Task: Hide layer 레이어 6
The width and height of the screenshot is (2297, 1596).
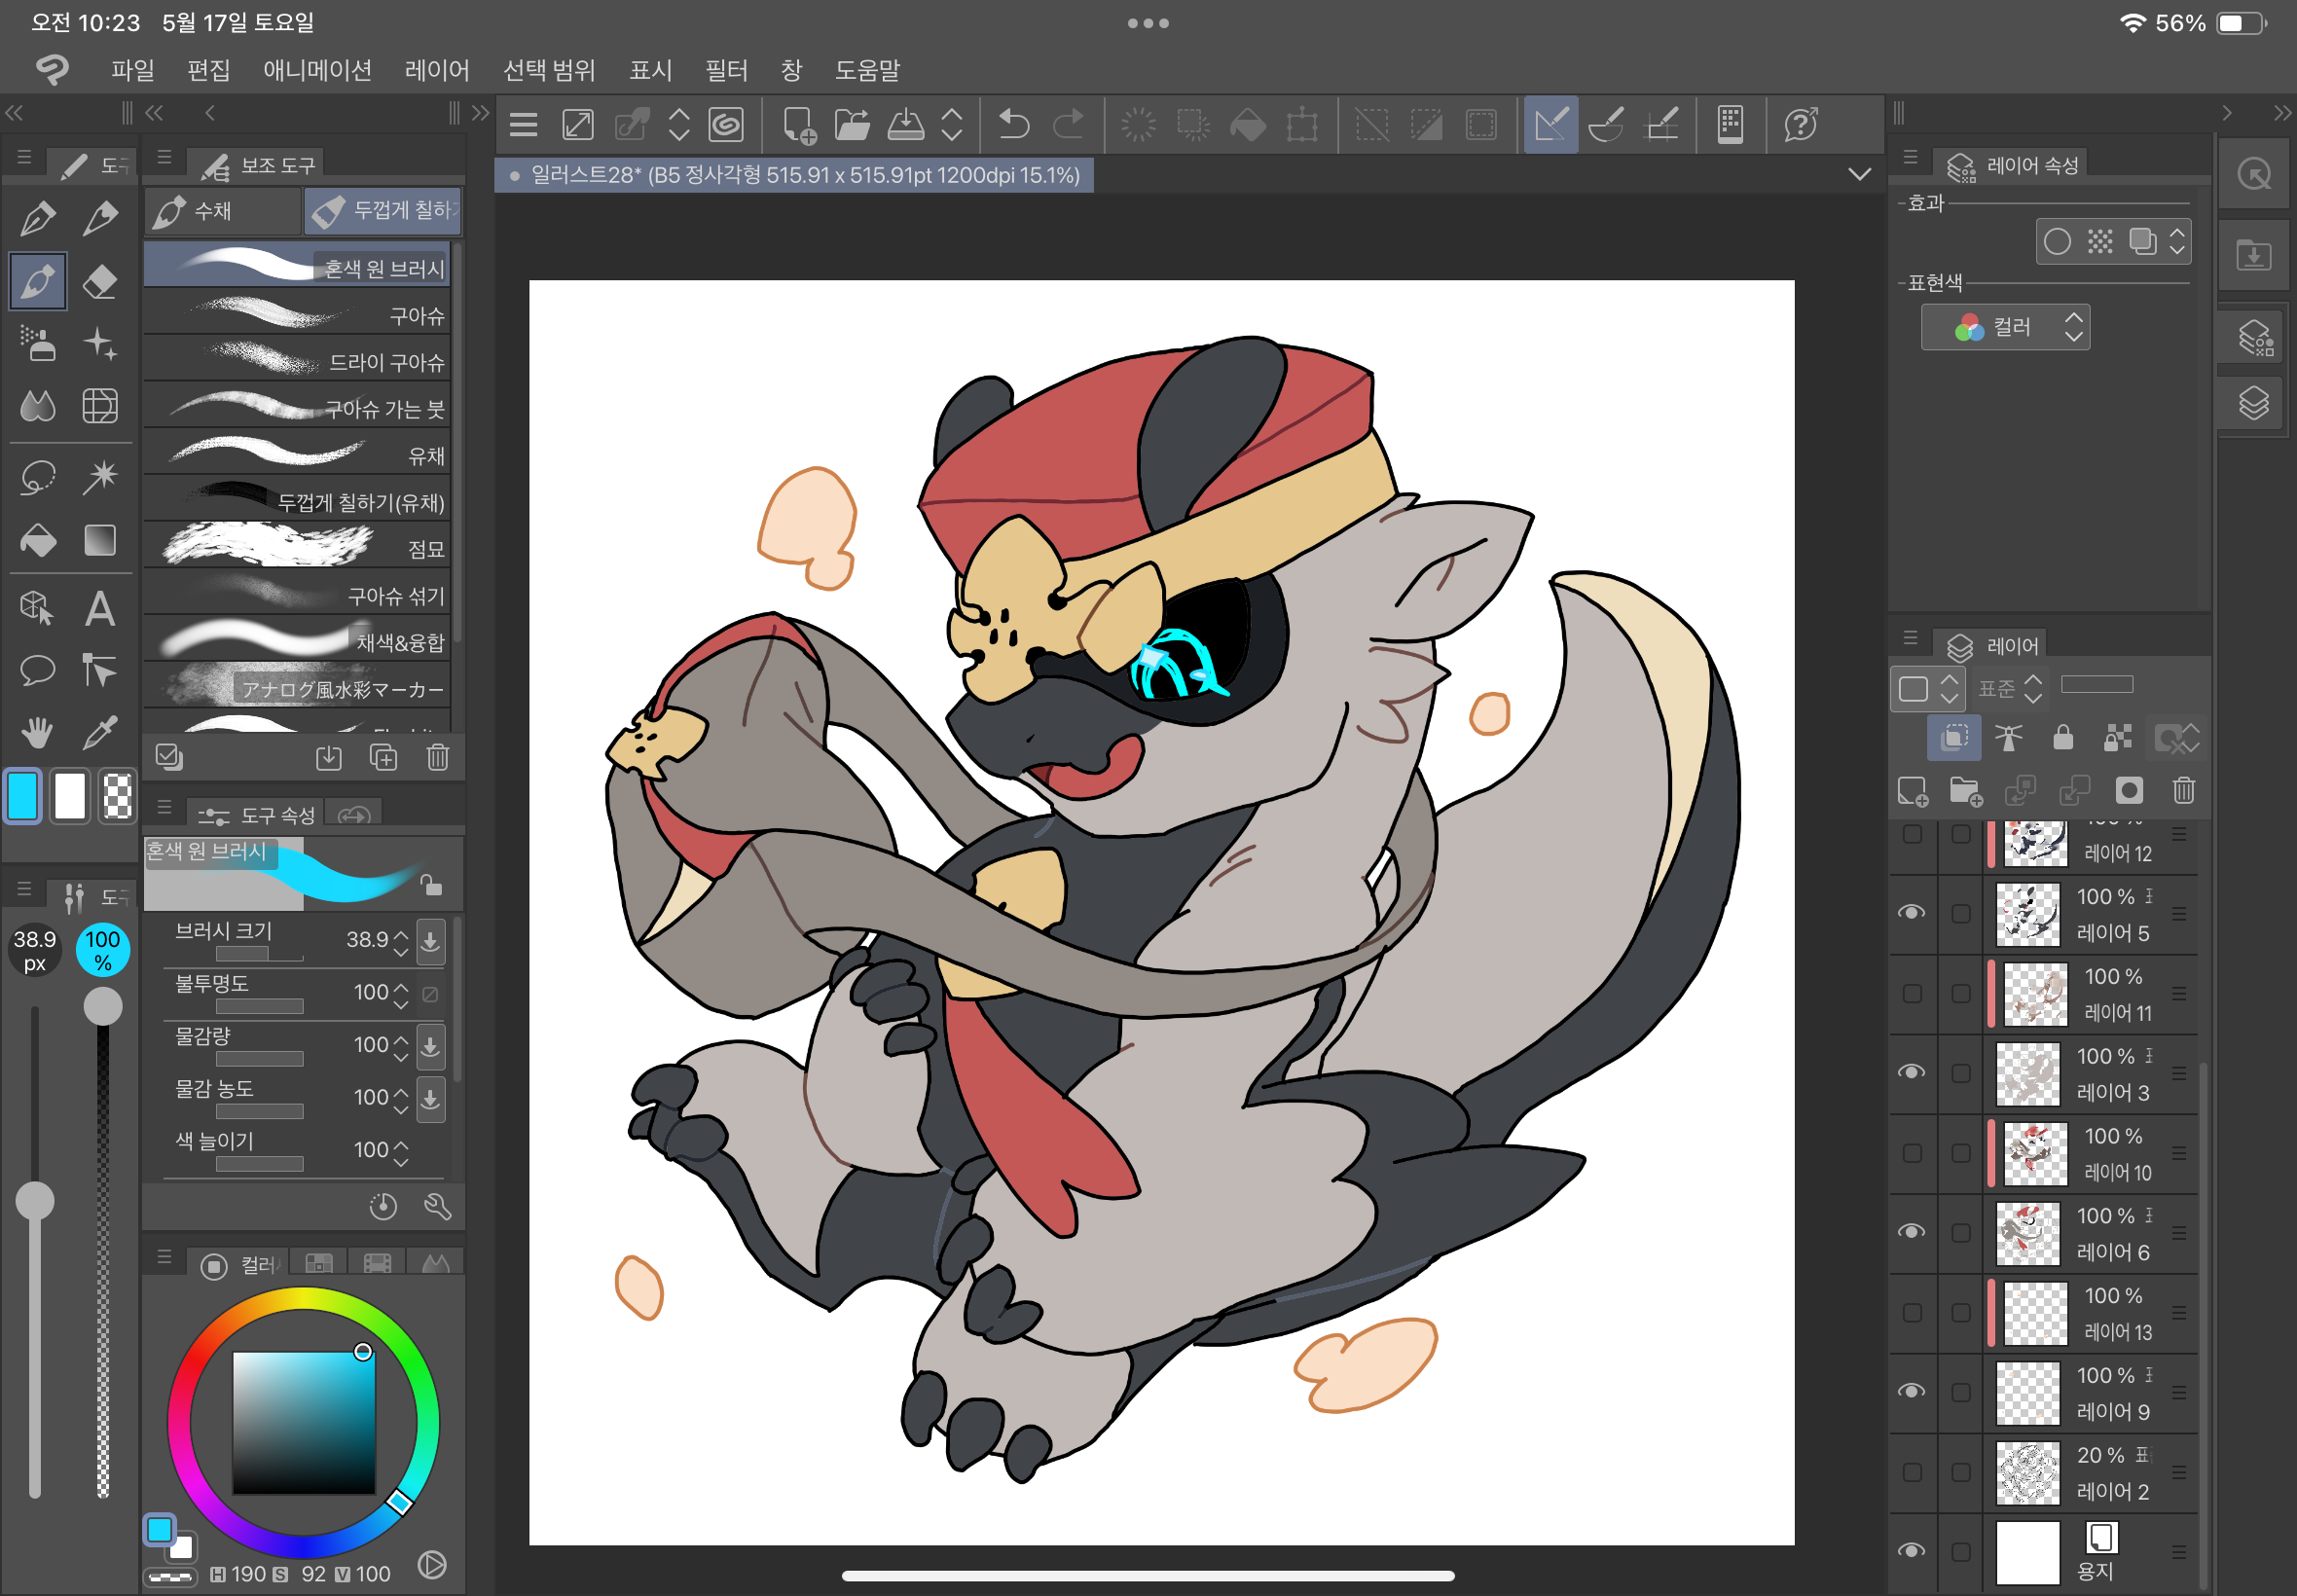Action: (1912, 1232)
